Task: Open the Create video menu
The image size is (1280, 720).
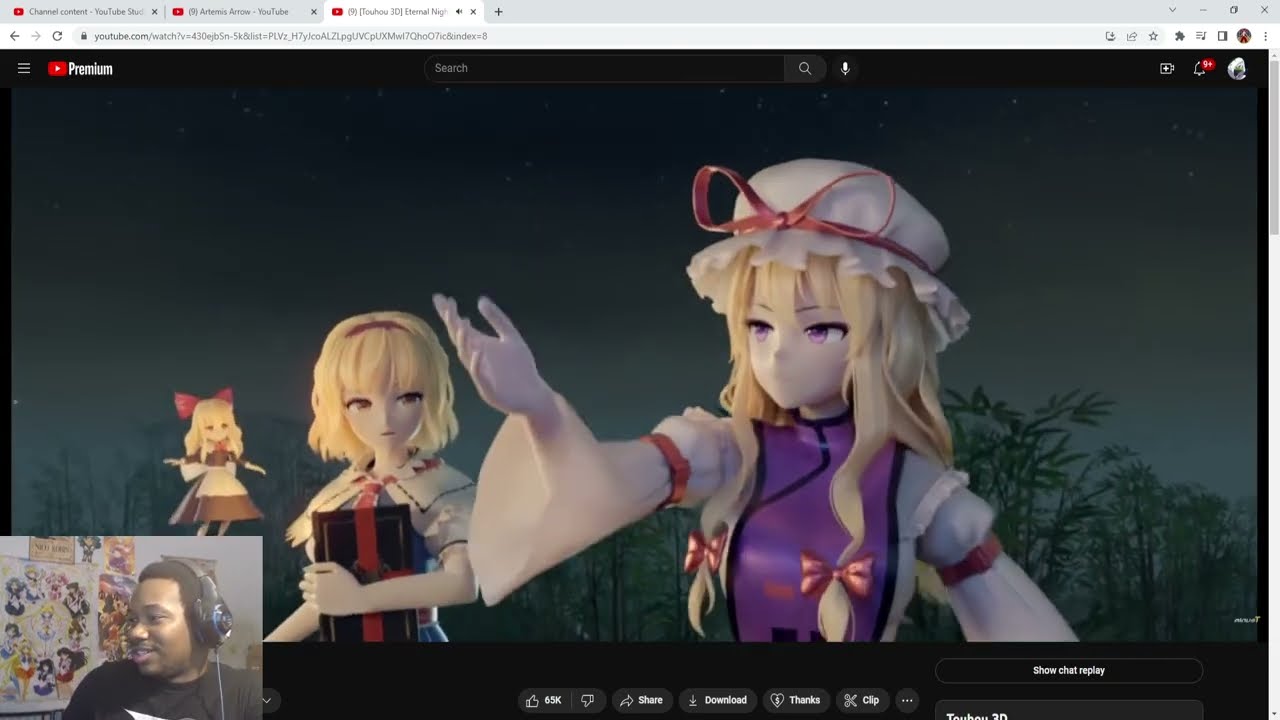Action: 1167,68
